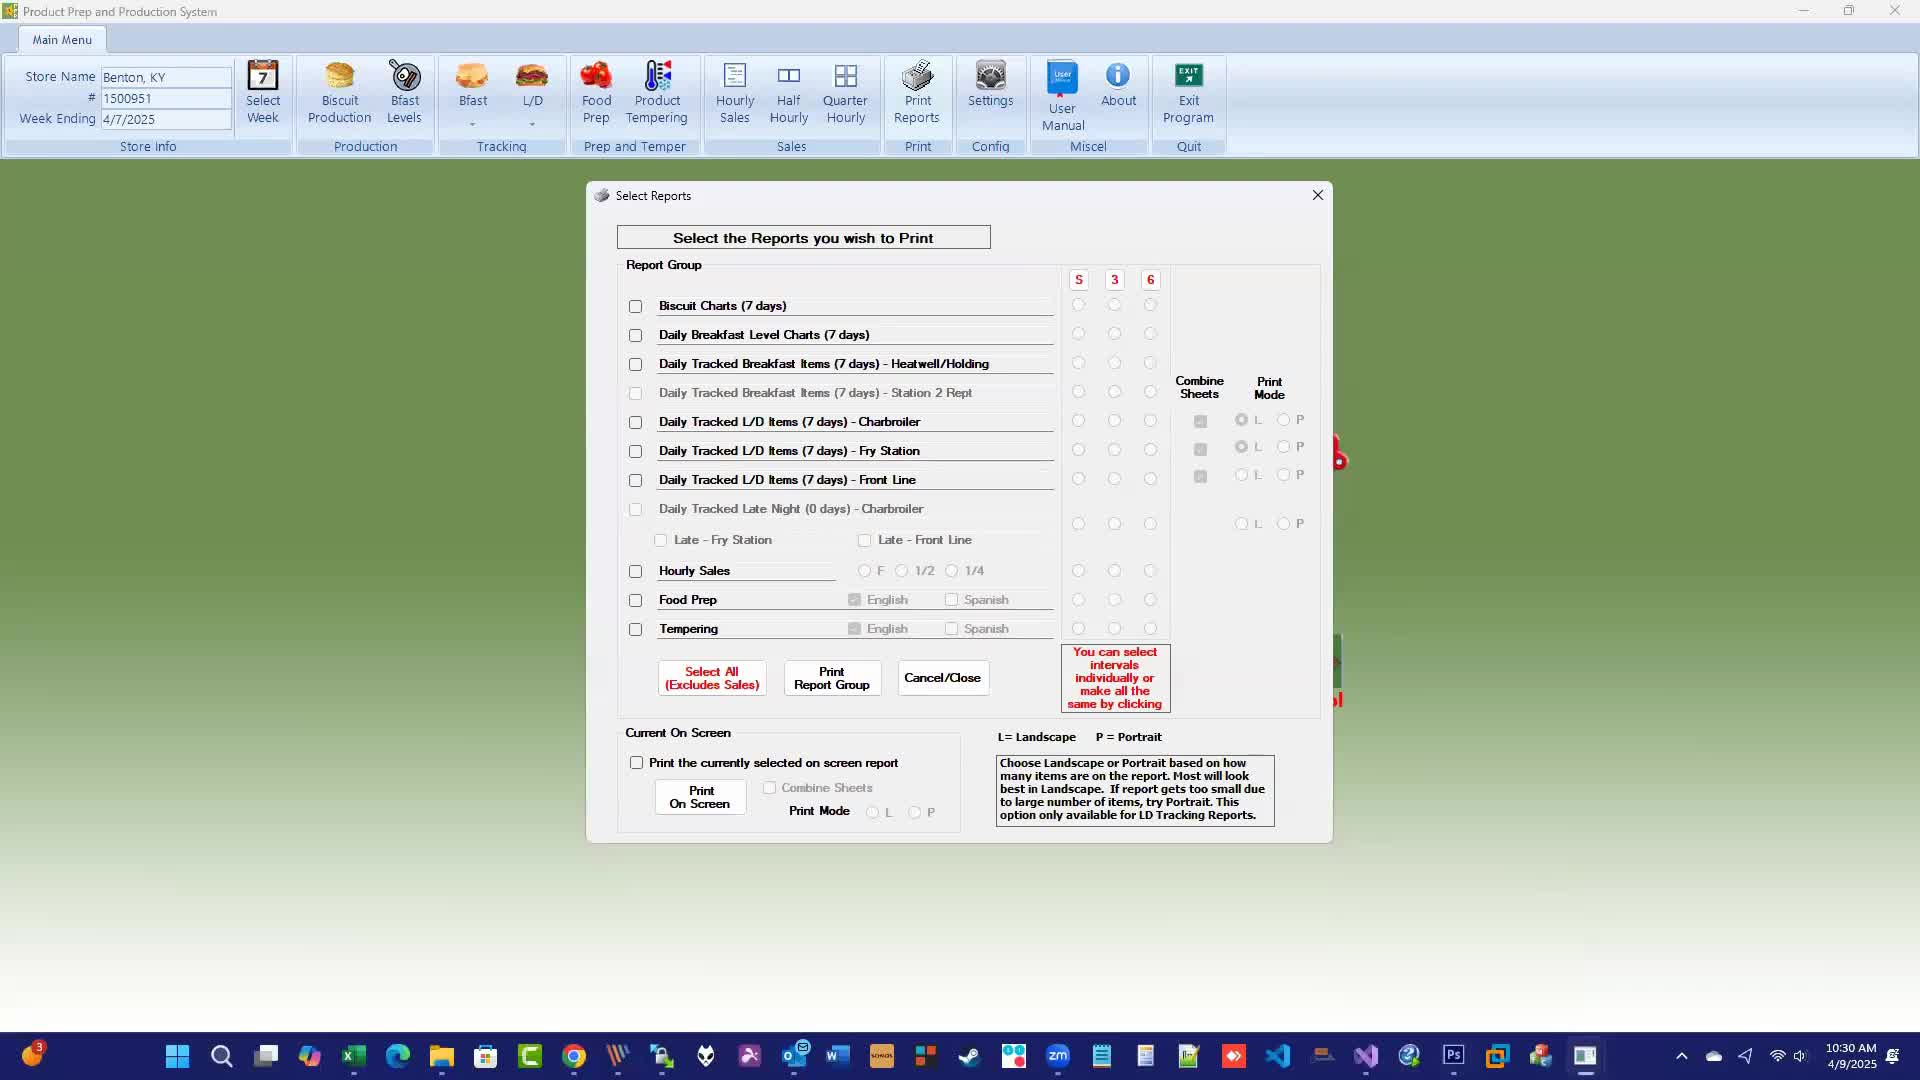Open the Hourly Sales view

(x=735, y=93)
